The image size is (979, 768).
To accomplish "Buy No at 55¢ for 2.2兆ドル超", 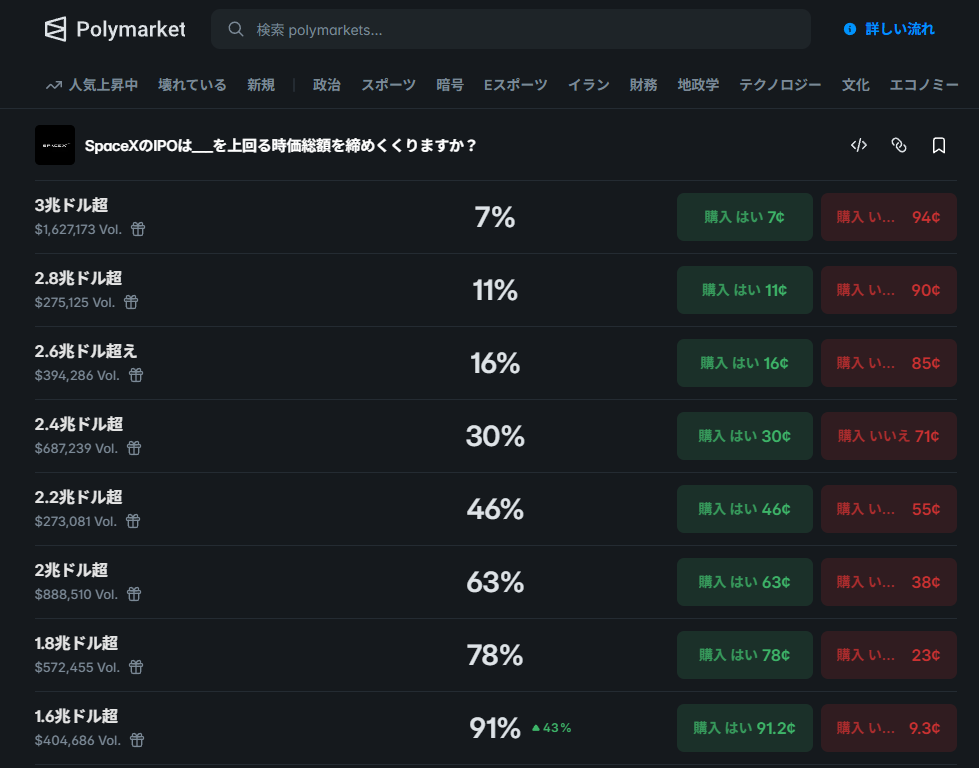I will point(888,509).
